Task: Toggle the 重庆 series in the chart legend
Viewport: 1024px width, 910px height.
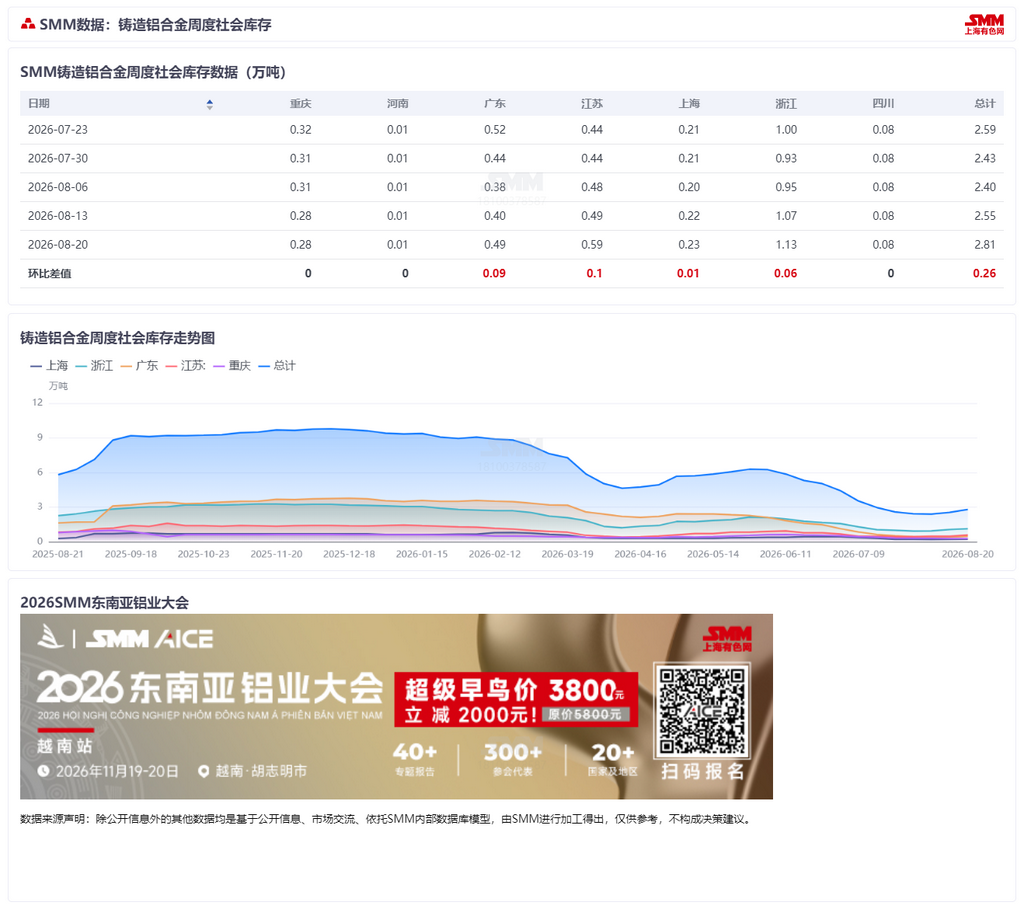Action: pyautogui.click(x=232, y=365)
